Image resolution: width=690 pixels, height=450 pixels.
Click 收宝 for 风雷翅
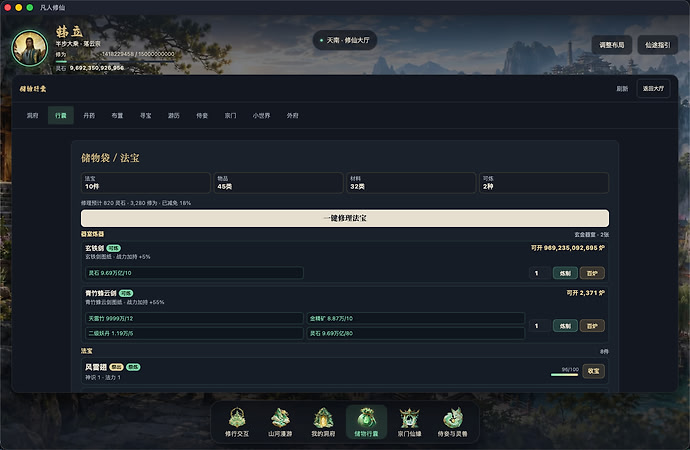[594, 371]
